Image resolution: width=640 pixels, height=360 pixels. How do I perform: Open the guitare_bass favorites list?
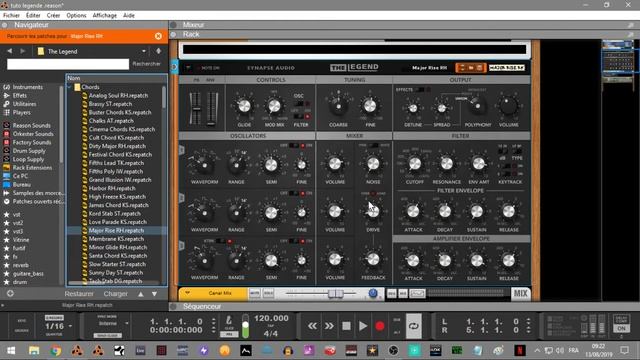point(28,274)
